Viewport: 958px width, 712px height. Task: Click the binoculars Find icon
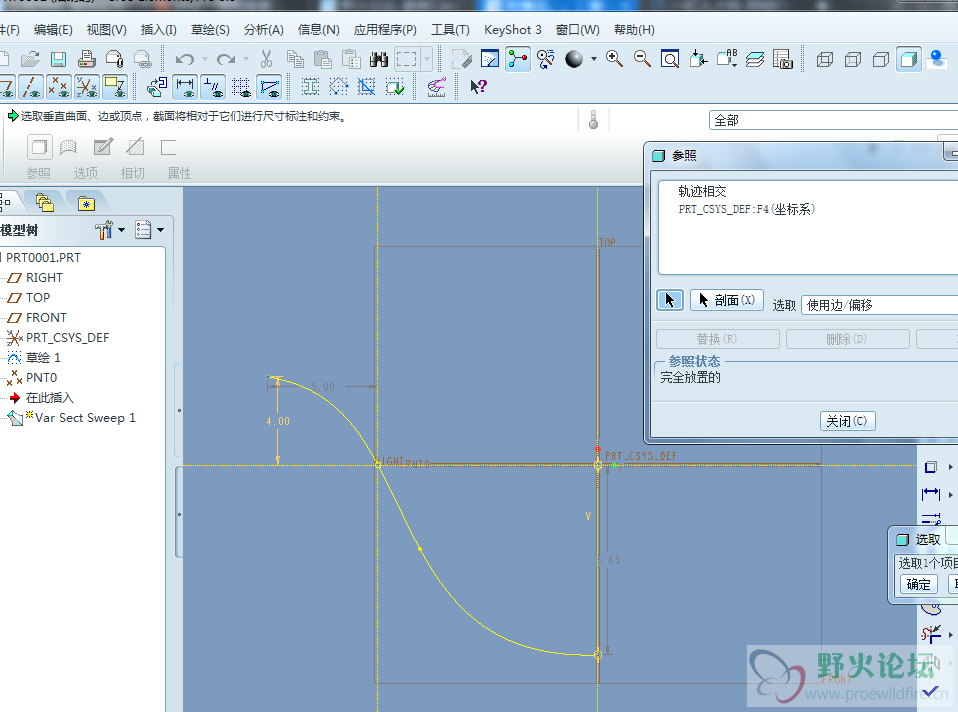click(379, 59)
